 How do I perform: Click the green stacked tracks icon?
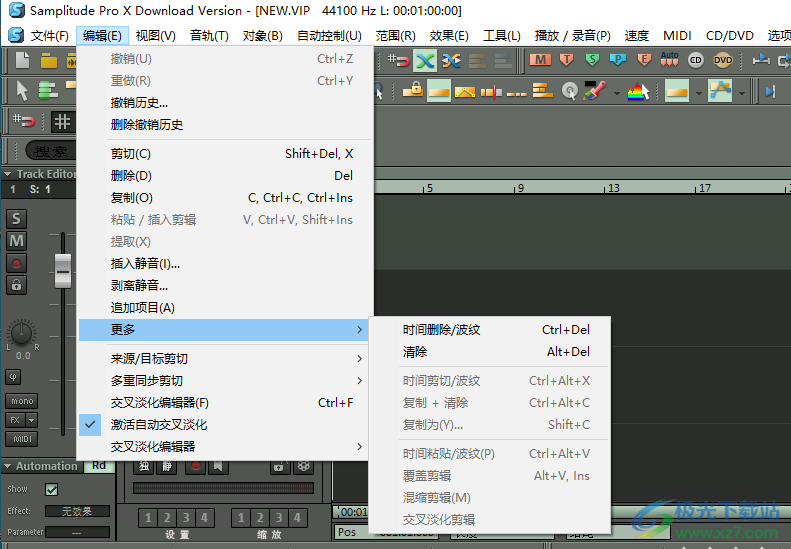(x=48, y=91)
